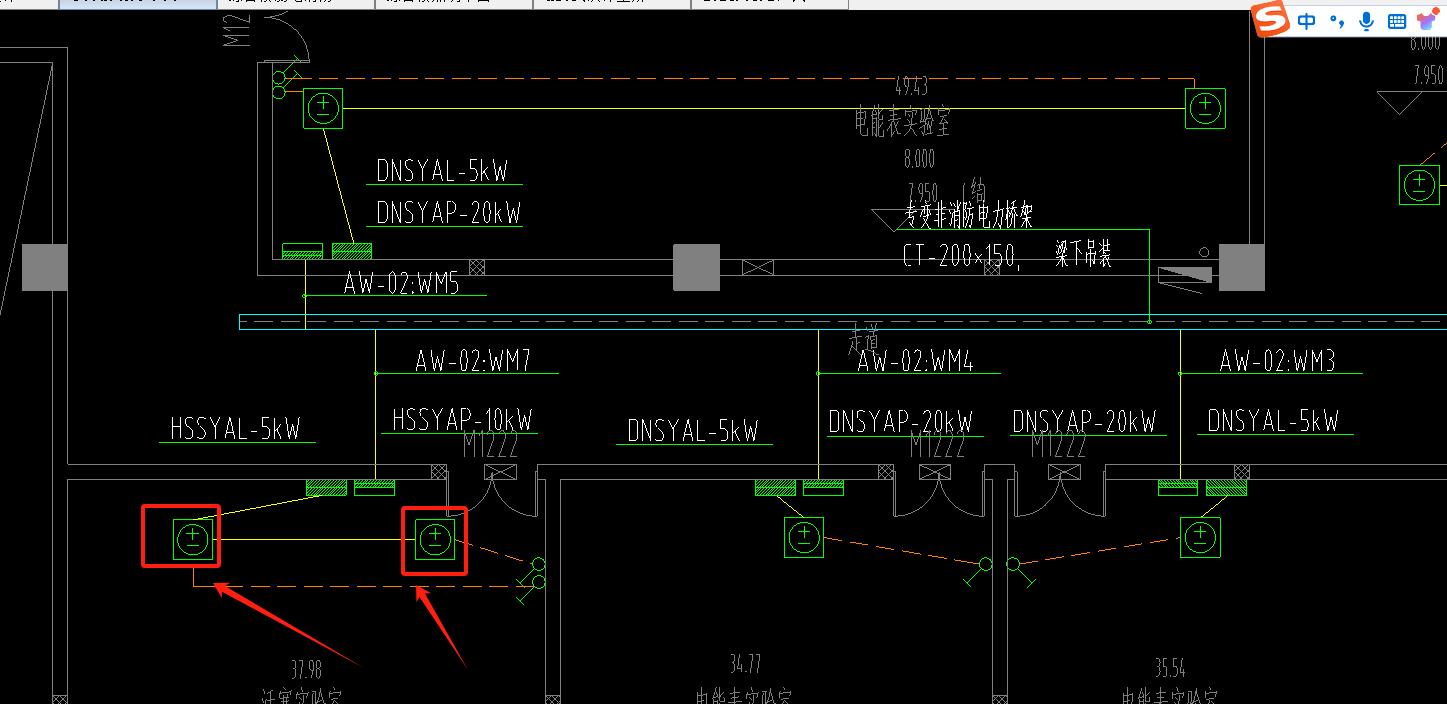Select the AW-02:WM4 circuit label

915,361
